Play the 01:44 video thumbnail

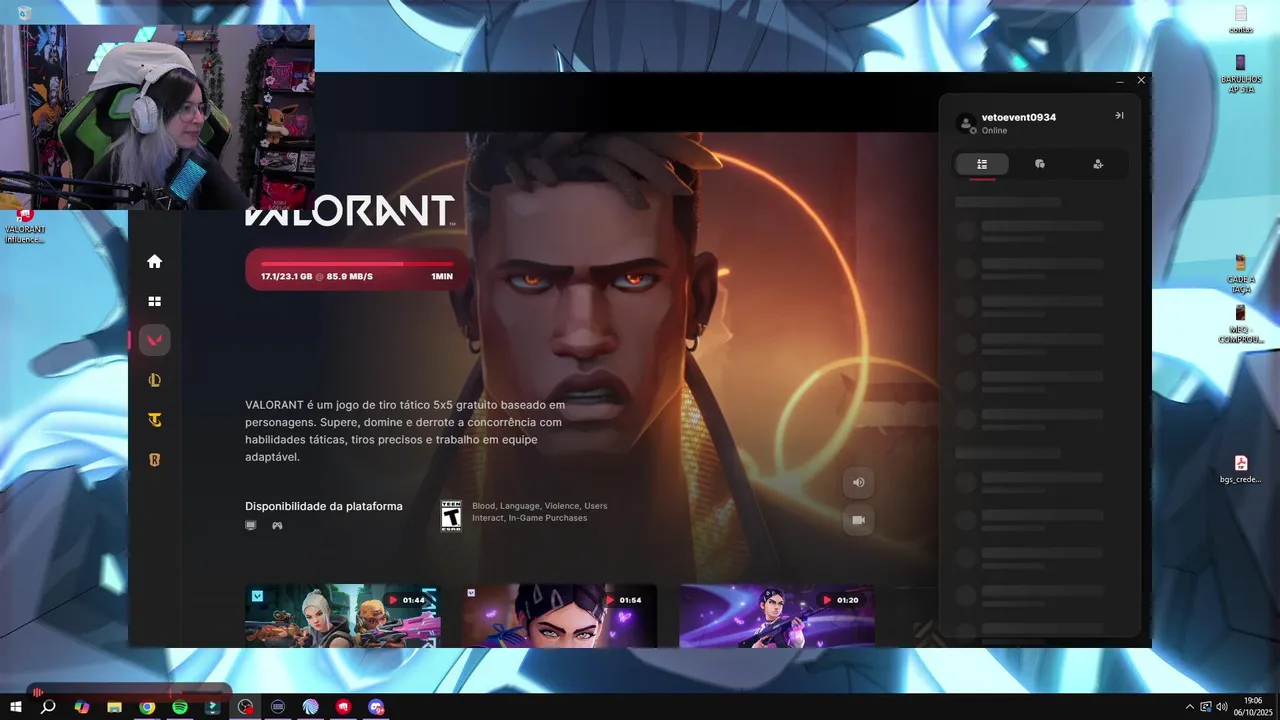(342, 616)
